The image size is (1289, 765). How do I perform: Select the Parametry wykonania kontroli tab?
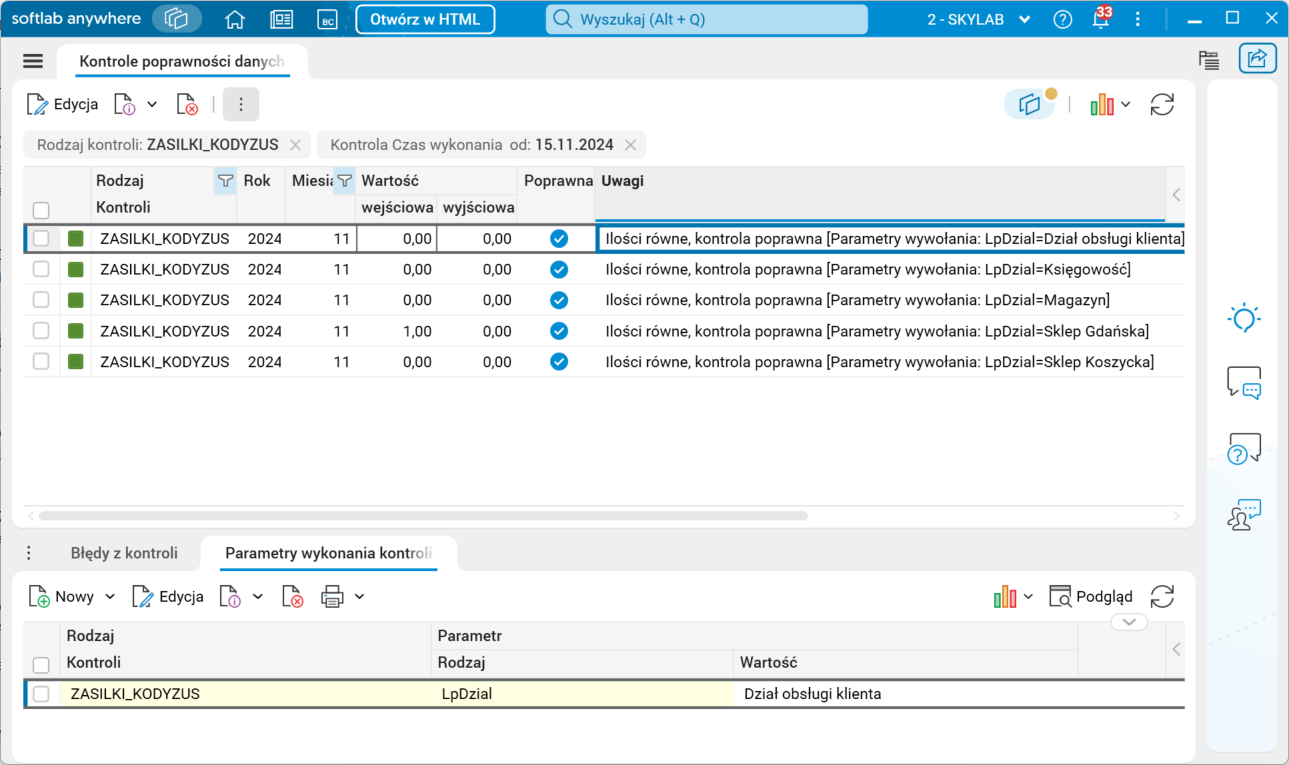pos(328,553)
